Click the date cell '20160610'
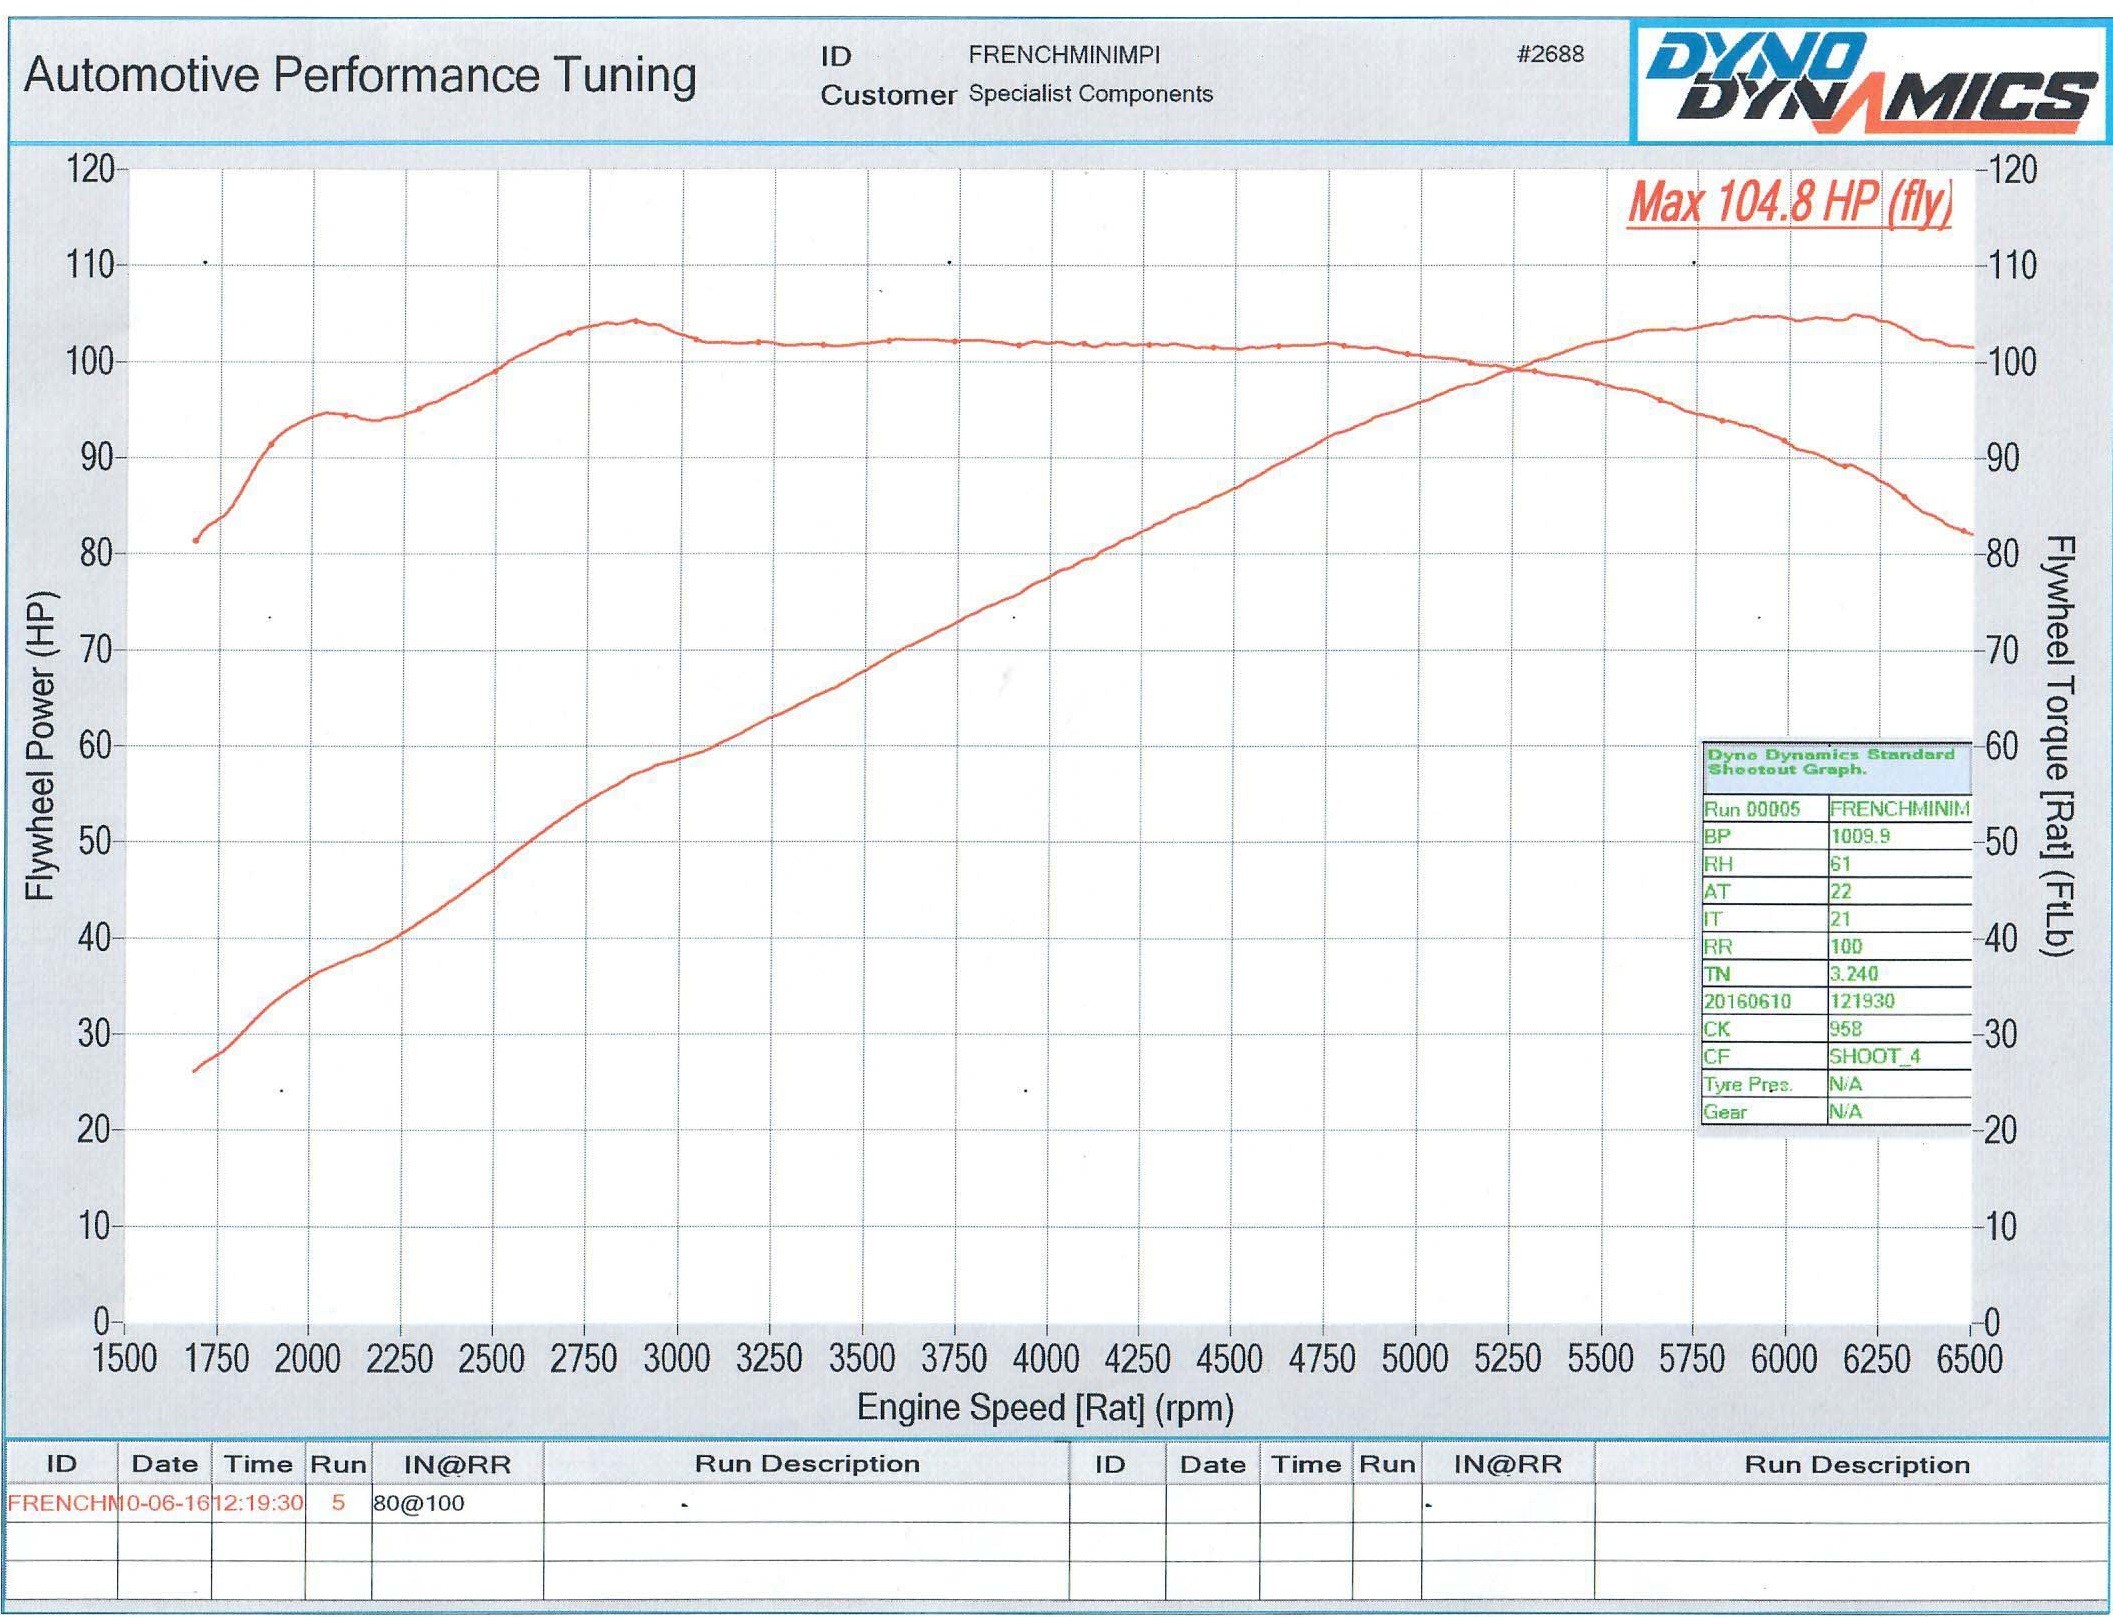The image size is (2113, 1617). pyautogui.click(x=1748, y=1001)
